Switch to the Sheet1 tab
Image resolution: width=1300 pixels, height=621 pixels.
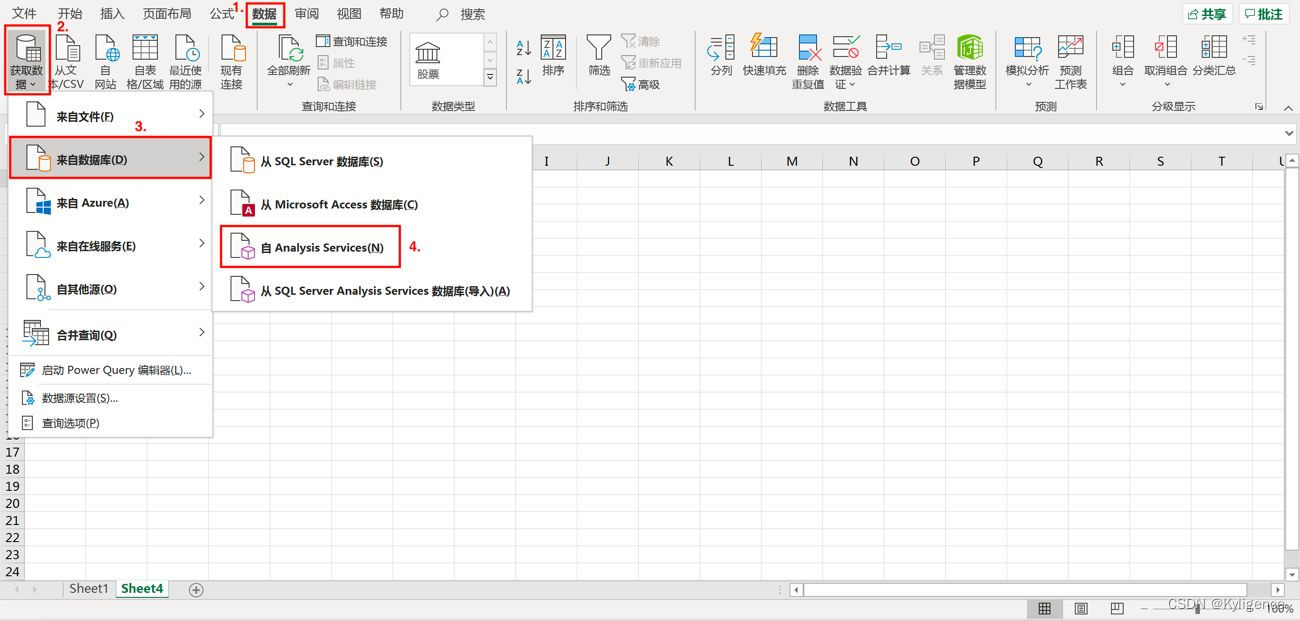pyautogui.click(x=88, y=589)
